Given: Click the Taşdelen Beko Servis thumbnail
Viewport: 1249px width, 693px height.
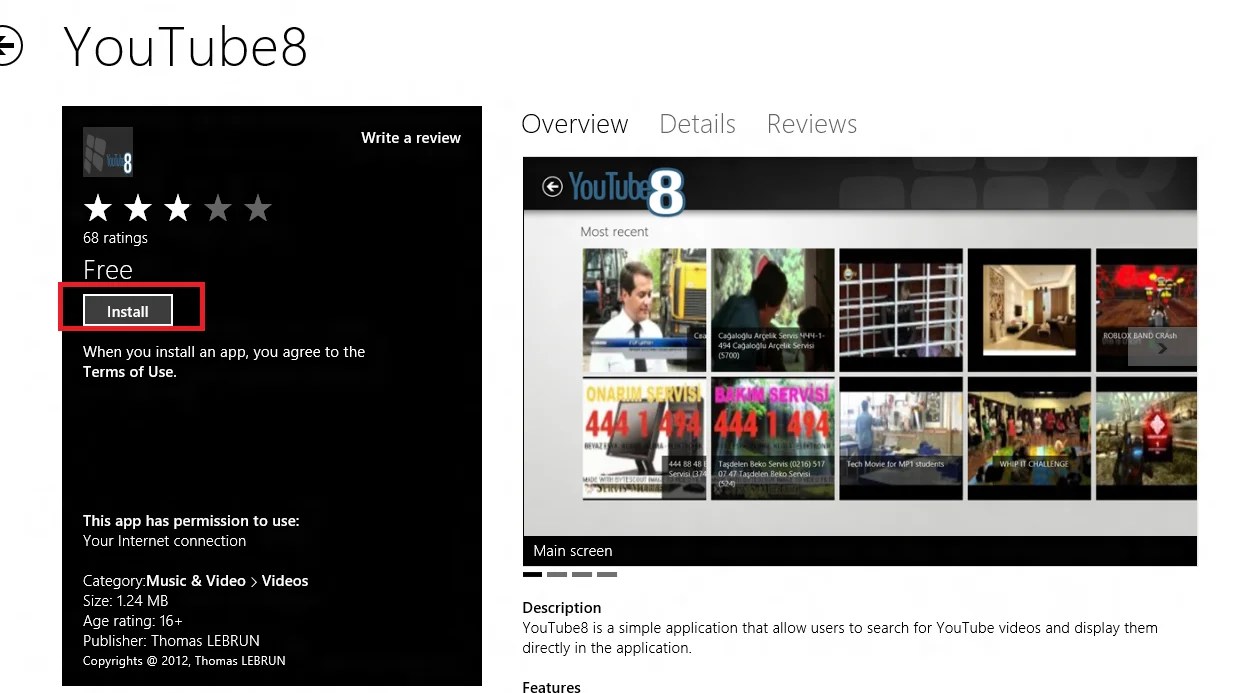Looking at the screenshot, I should coord(772,438).
